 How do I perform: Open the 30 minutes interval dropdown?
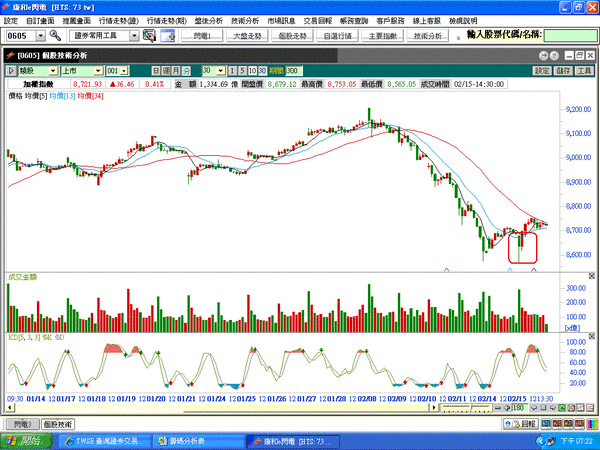pyautogui.click(x=221, y=71)
